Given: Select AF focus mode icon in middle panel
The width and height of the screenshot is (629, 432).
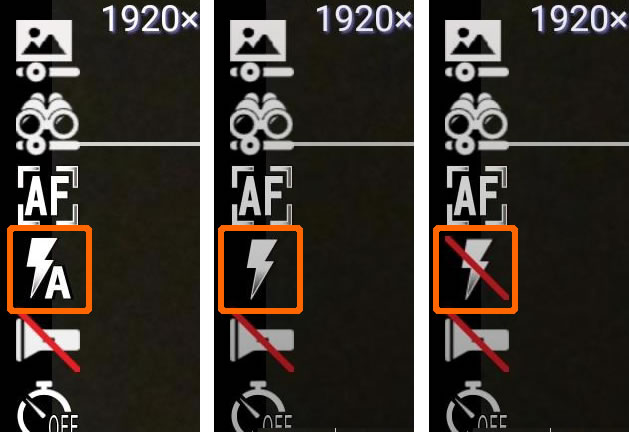Looking at the screenshot, I should pyautogui.click(x=262, y=195).
